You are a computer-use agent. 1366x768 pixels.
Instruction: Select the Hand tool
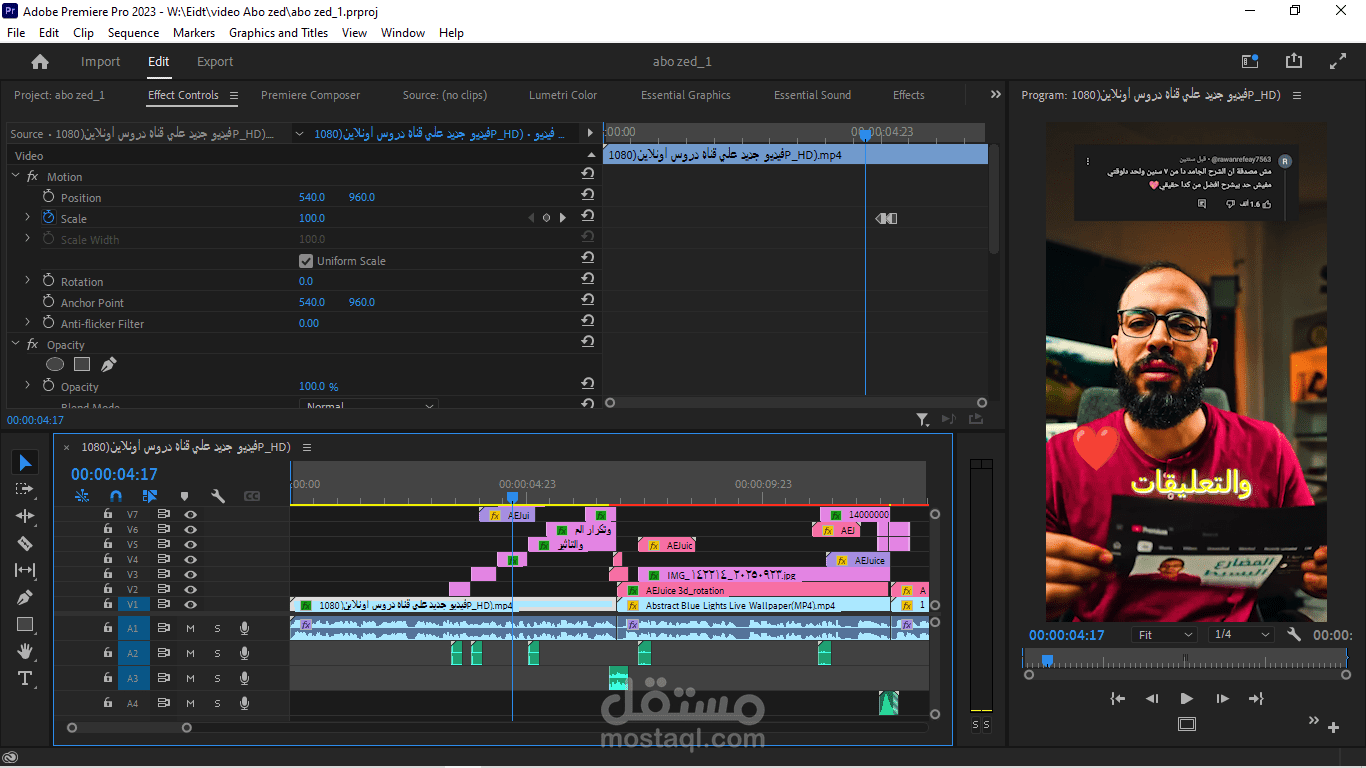pyautogui.click(x=26, y=651)
